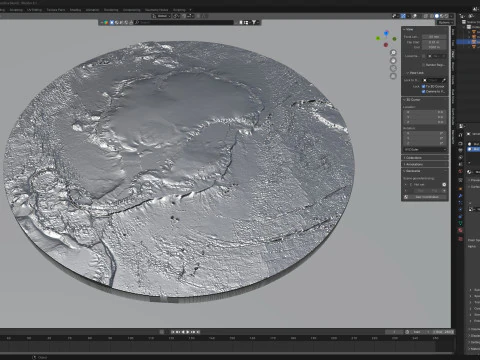The width and height of the screenshot is (480, 360).
Task: Open the Texture Paint workspace tab
Action: (55, 10)
